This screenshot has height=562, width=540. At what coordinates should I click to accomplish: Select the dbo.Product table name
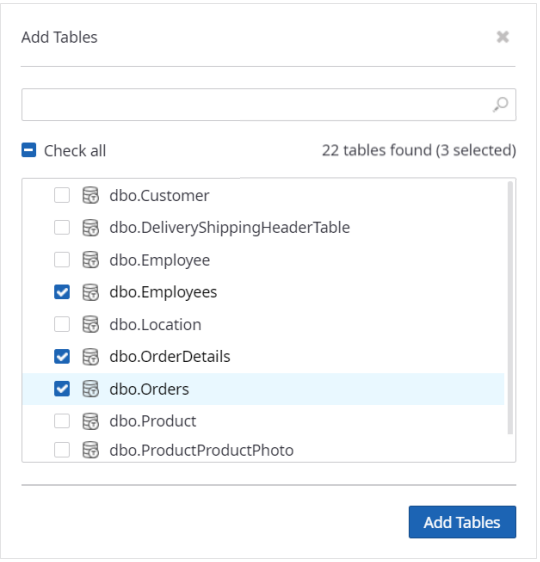click(153, 422)
